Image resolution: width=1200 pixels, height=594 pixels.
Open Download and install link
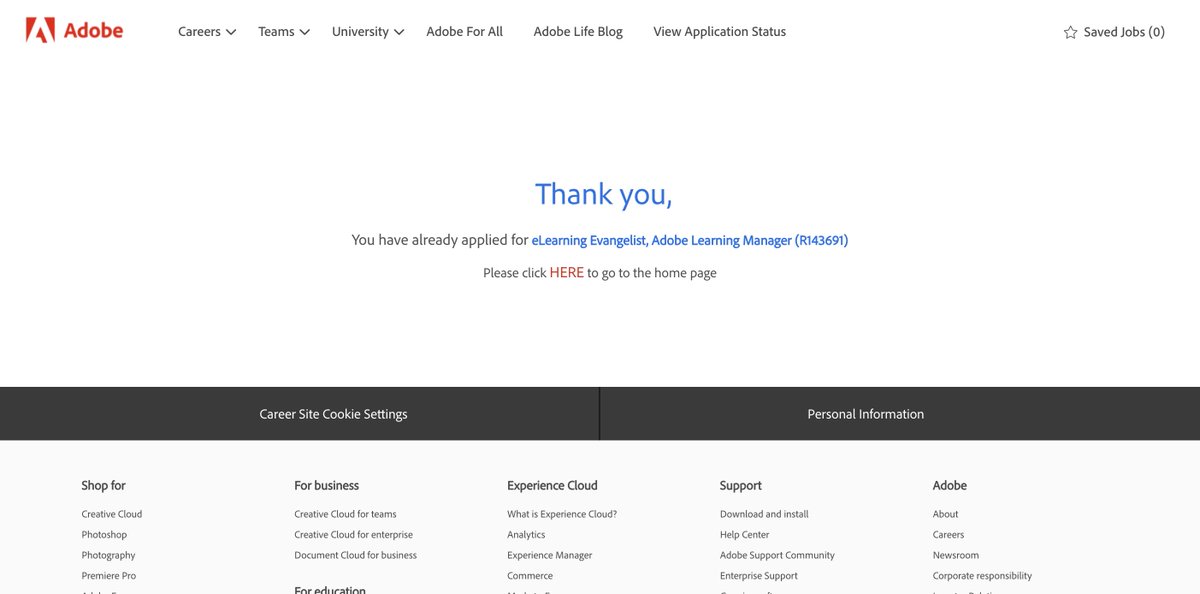pos(764,514)
